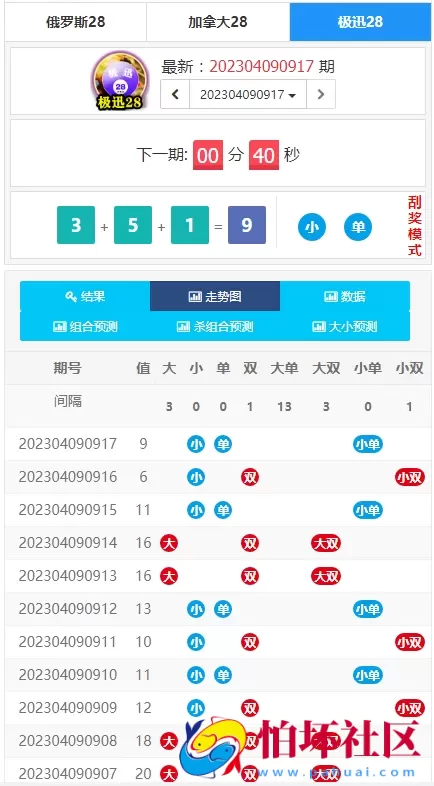Go to next period with right chevron
Screen dimensions: 434x786
click(321, 94)
